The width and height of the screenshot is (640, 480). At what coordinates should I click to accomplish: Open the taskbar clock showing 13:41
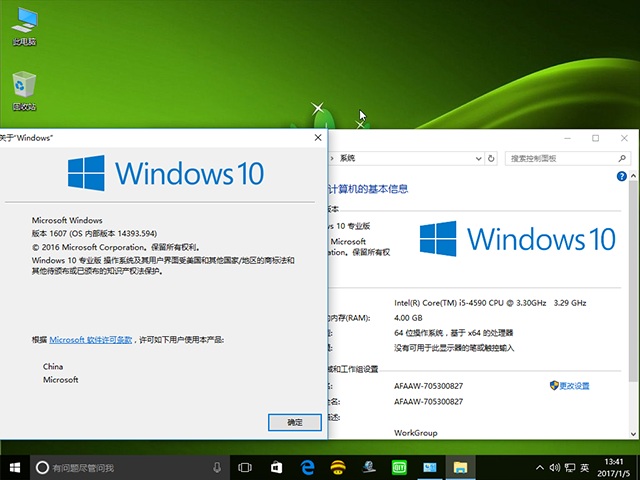[x=615, y=467]
